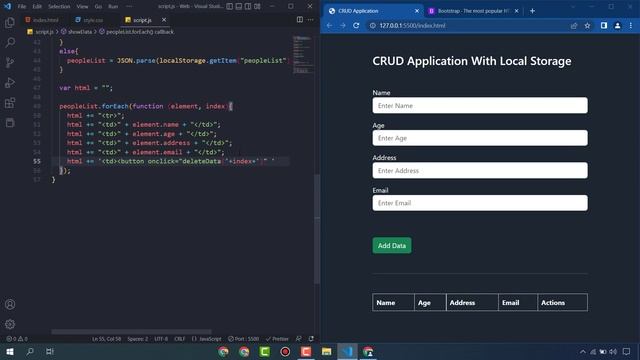
Task: Select the browser address bar URL
Action: [x=412, y=25]
